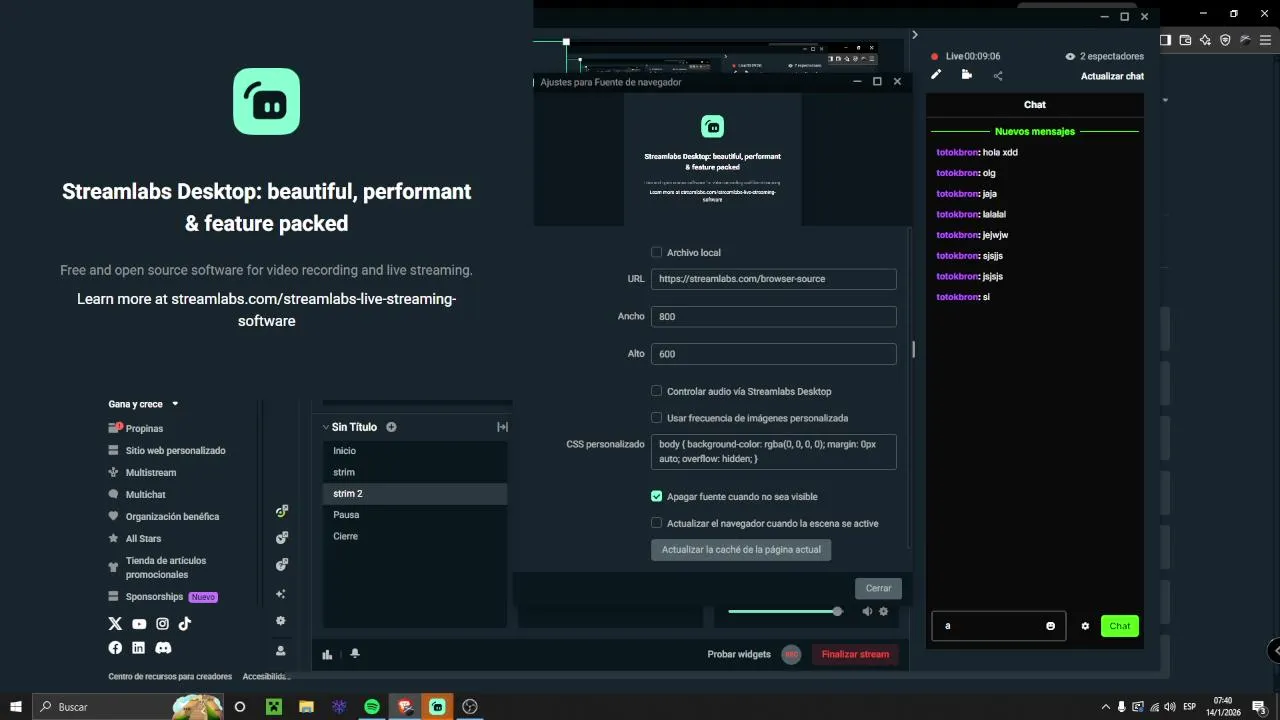Click the notifications bell icon

tap(355, 654)
